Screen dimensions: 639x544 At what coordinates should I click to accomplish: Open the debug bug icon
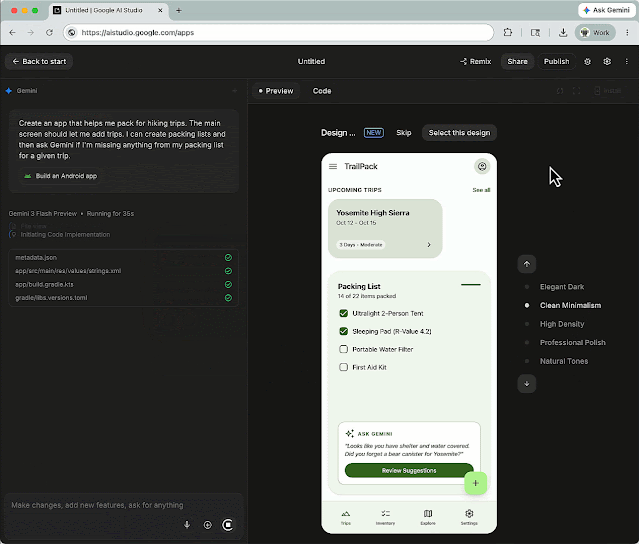pos(587,62)
